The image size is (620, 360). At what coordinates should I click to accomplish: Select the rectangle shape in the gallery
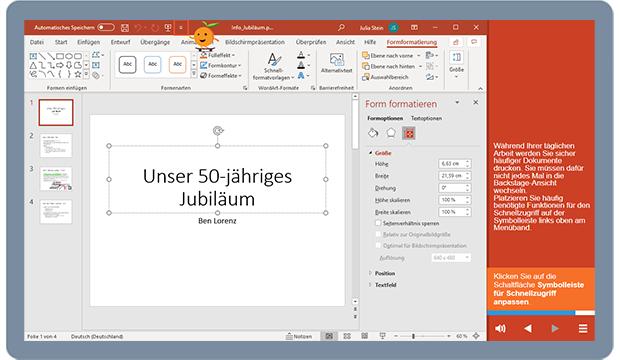tap(60, 56)
